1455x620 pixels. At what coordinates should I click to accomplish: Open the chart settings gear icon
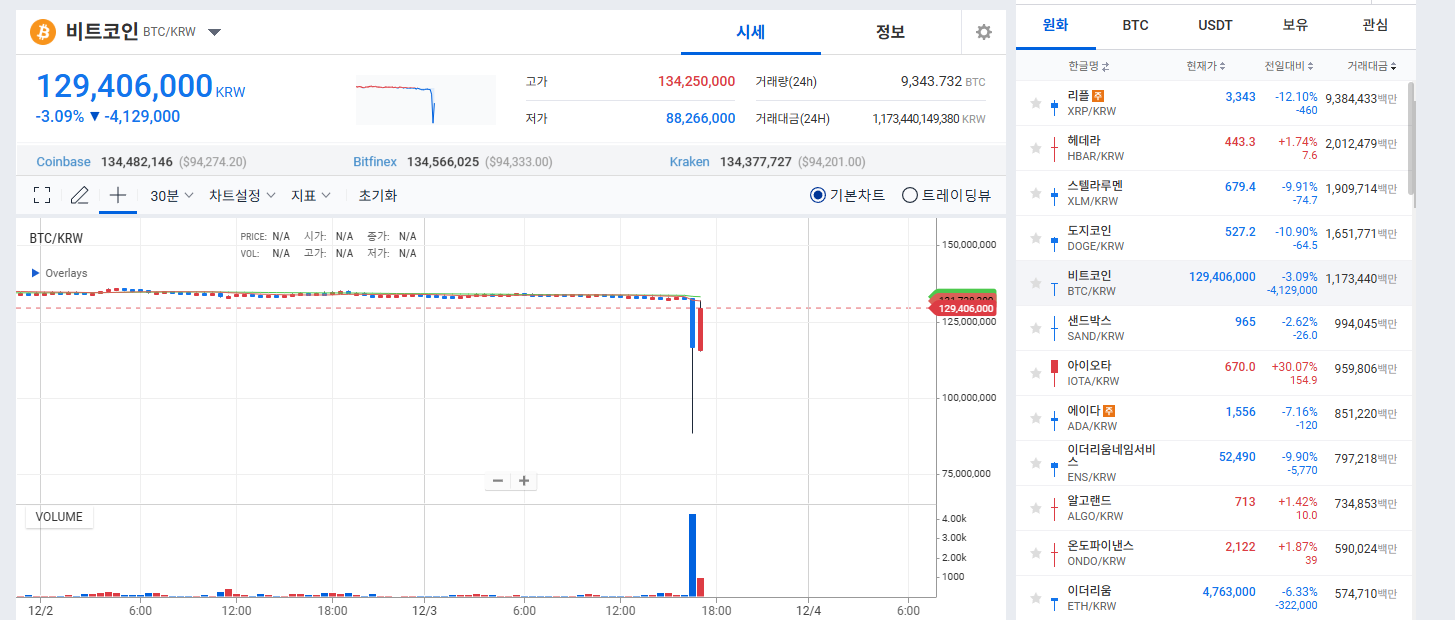point(984,32)
